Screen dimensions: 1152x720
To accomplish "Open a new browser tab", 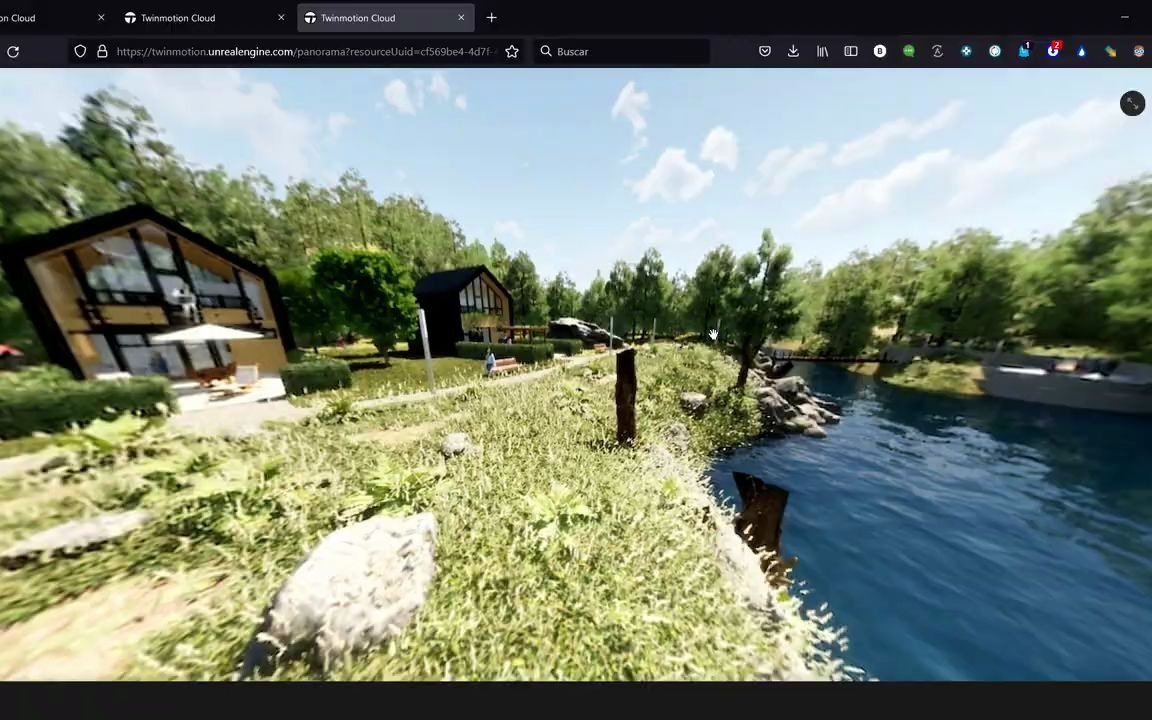I will point(492,18).
